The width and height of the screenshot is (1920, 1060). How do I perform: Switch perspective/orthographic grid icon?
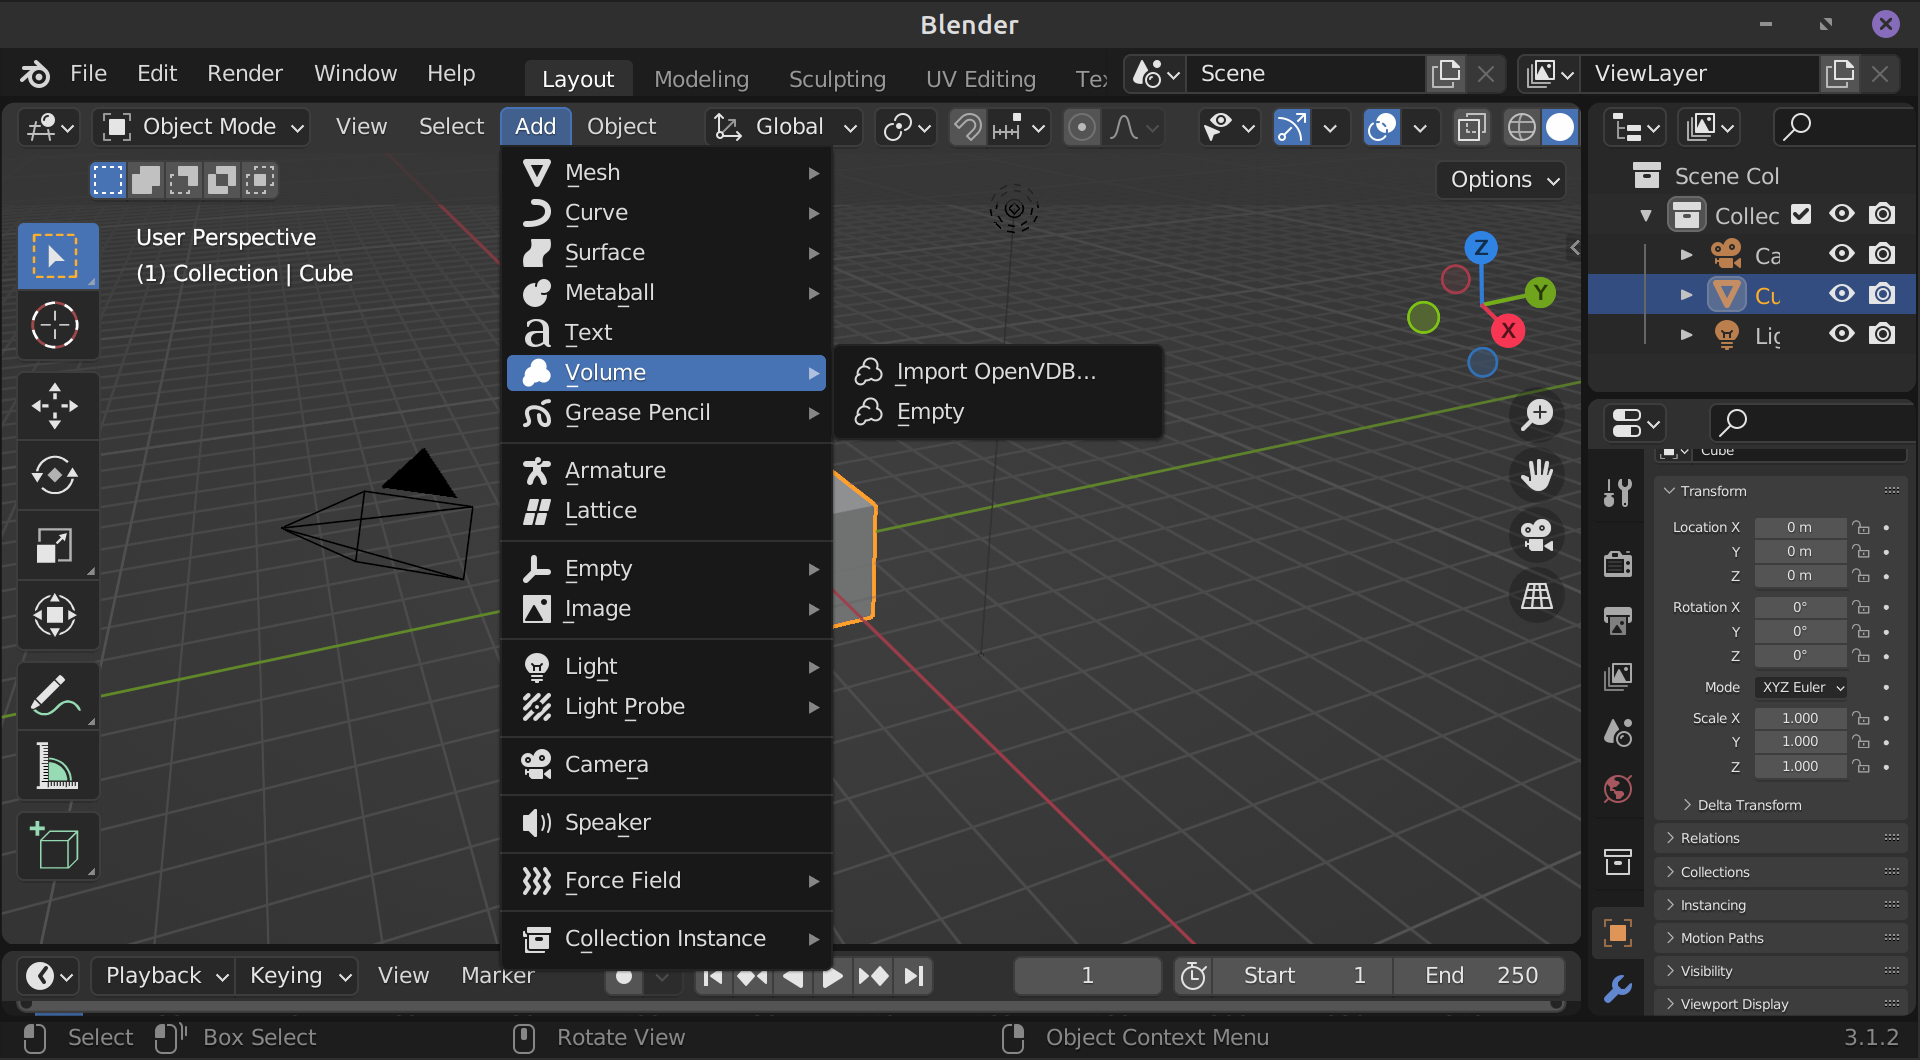coord(1536,595)
